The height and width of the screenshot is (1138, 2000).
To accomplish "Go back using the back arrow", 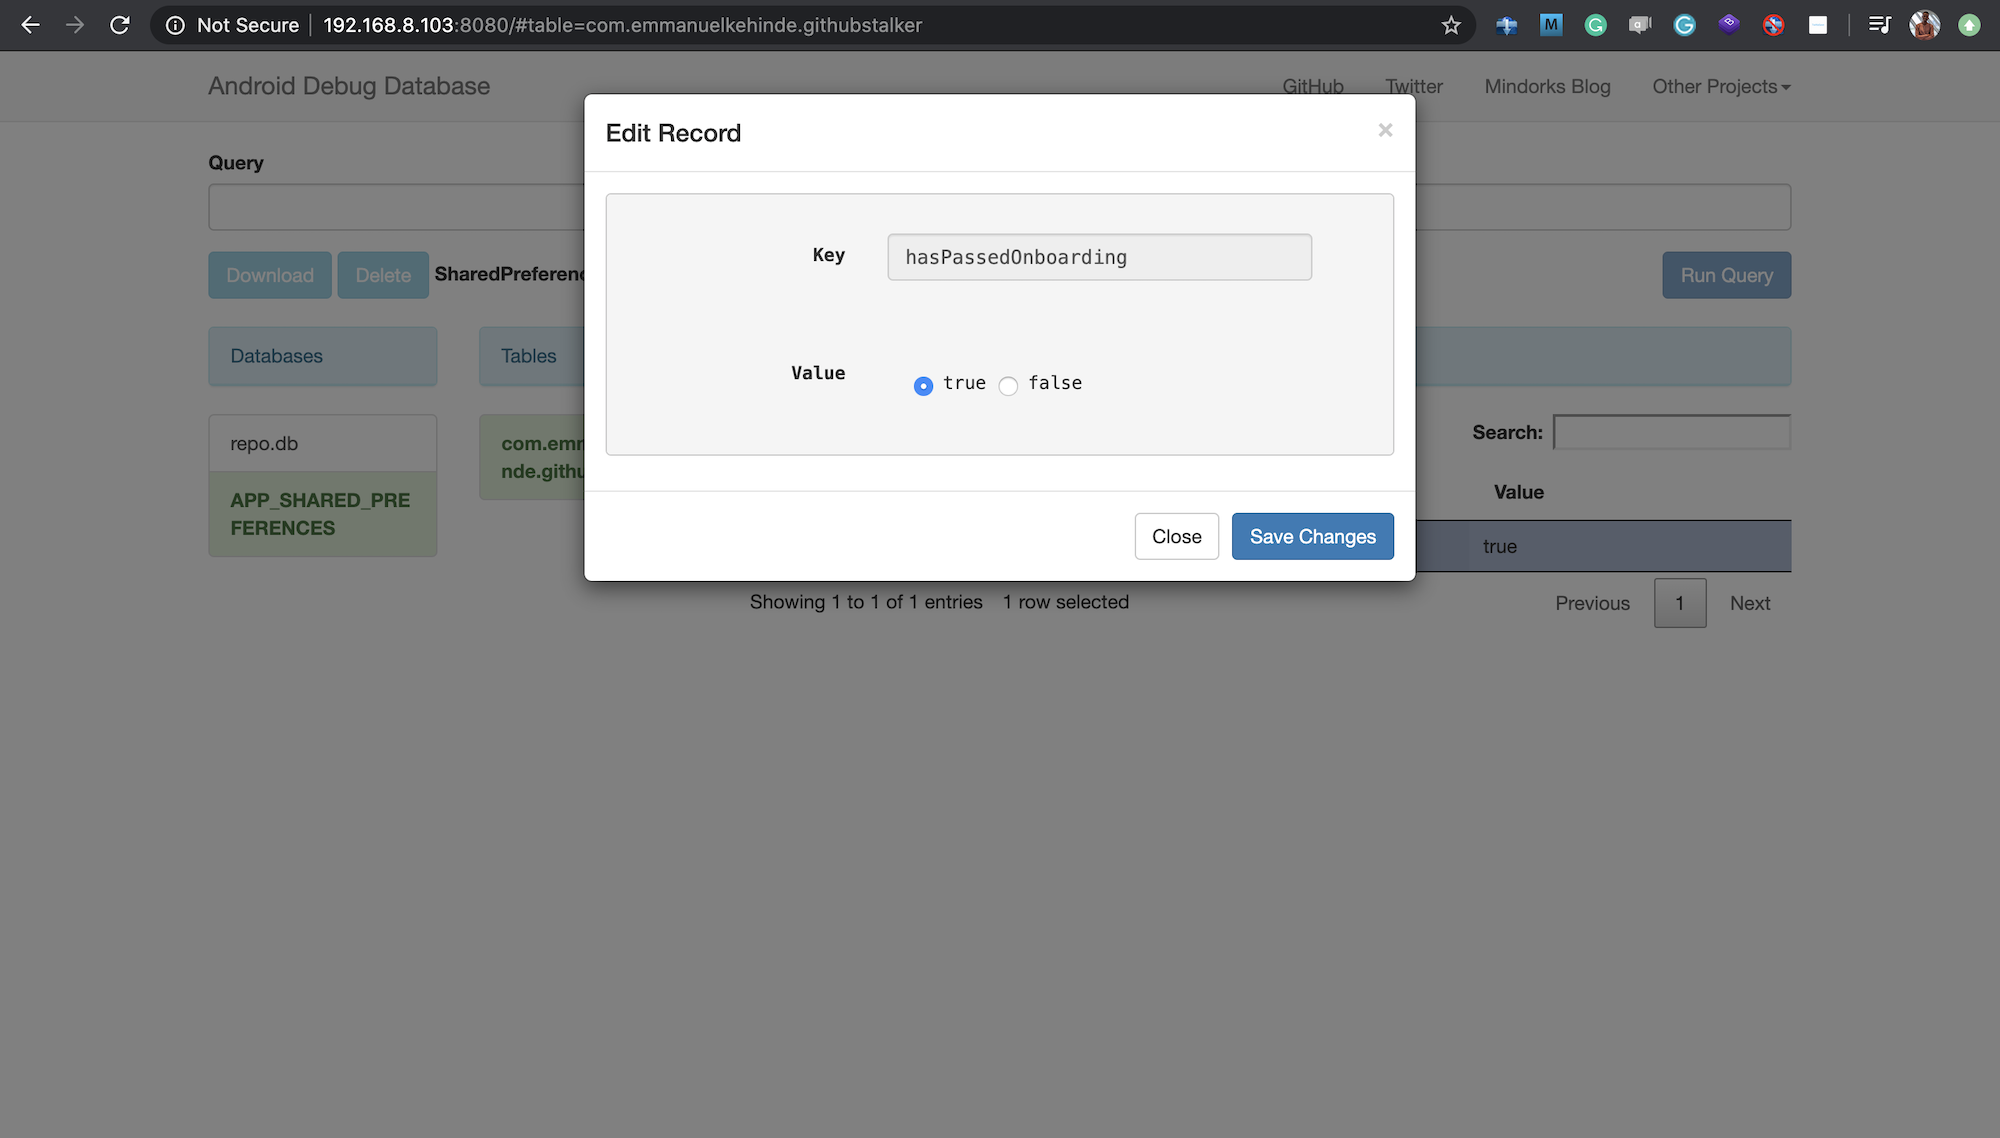I will [30, 25].
